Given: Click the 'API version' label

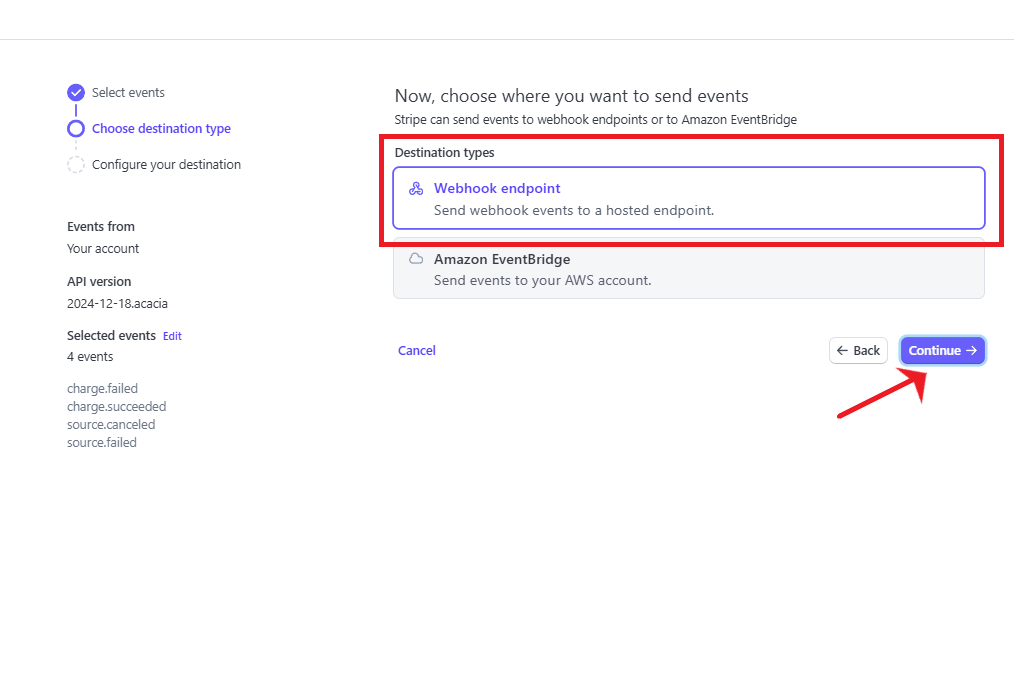Looking at the screenshot, I should click(x=99, y=281).
